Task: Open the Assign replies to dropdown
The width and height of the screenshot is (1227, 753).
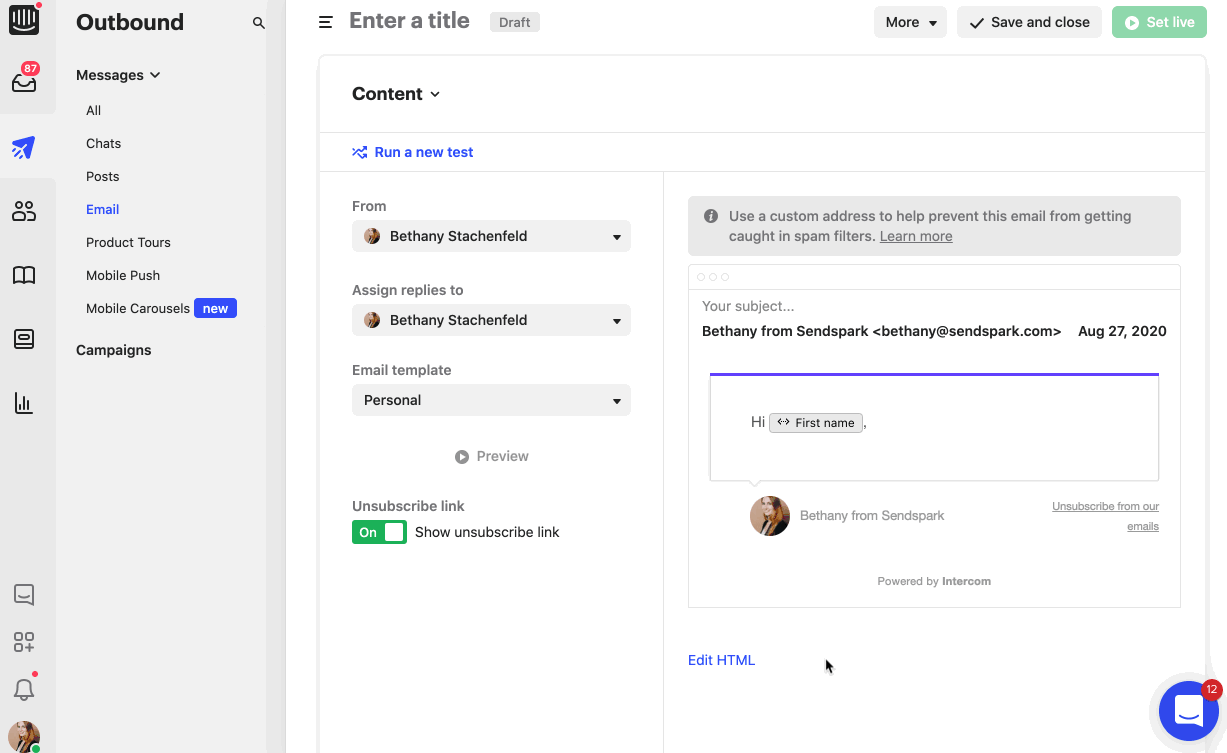Action: point(491,320)
